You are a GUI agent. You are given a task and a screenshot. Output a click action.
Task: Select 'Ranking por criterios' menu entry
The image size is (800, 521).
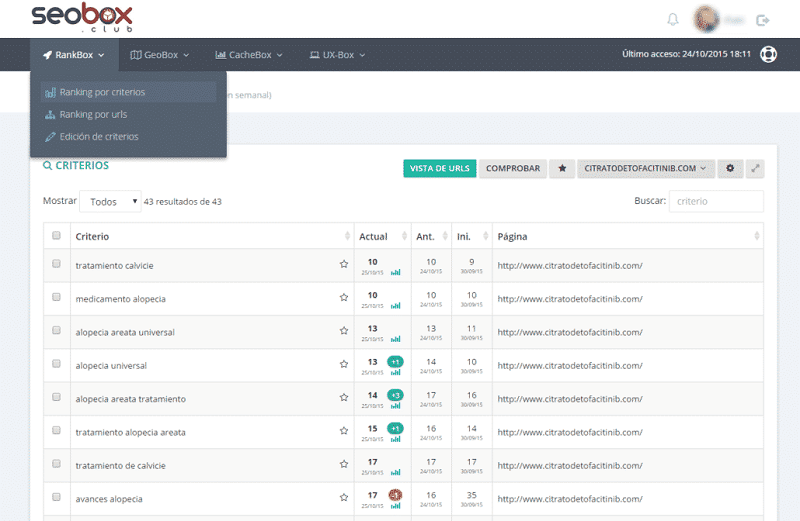(129, 92)
